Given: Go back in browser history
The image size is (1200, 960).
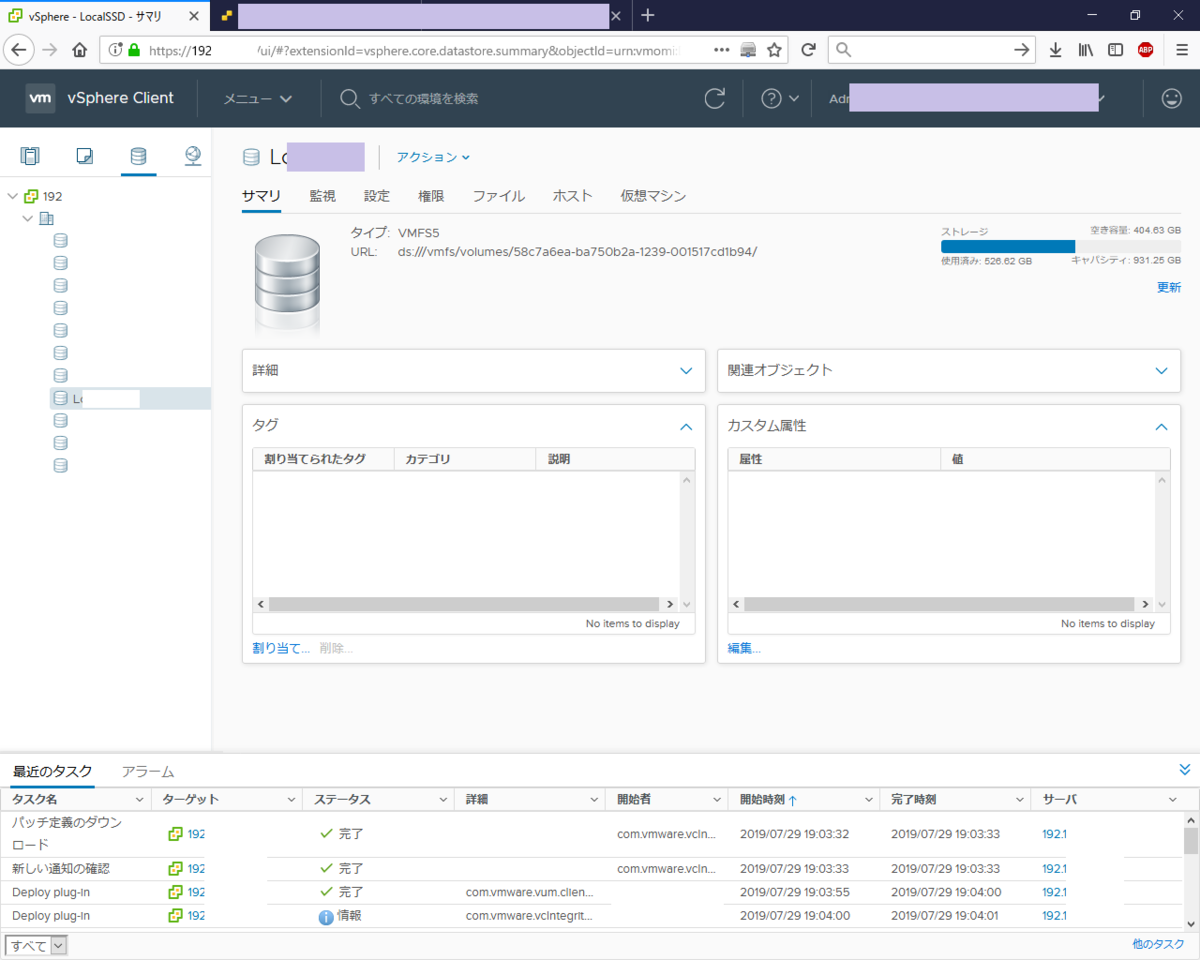Looking at the screenshot, I should (x=20, y=50).
